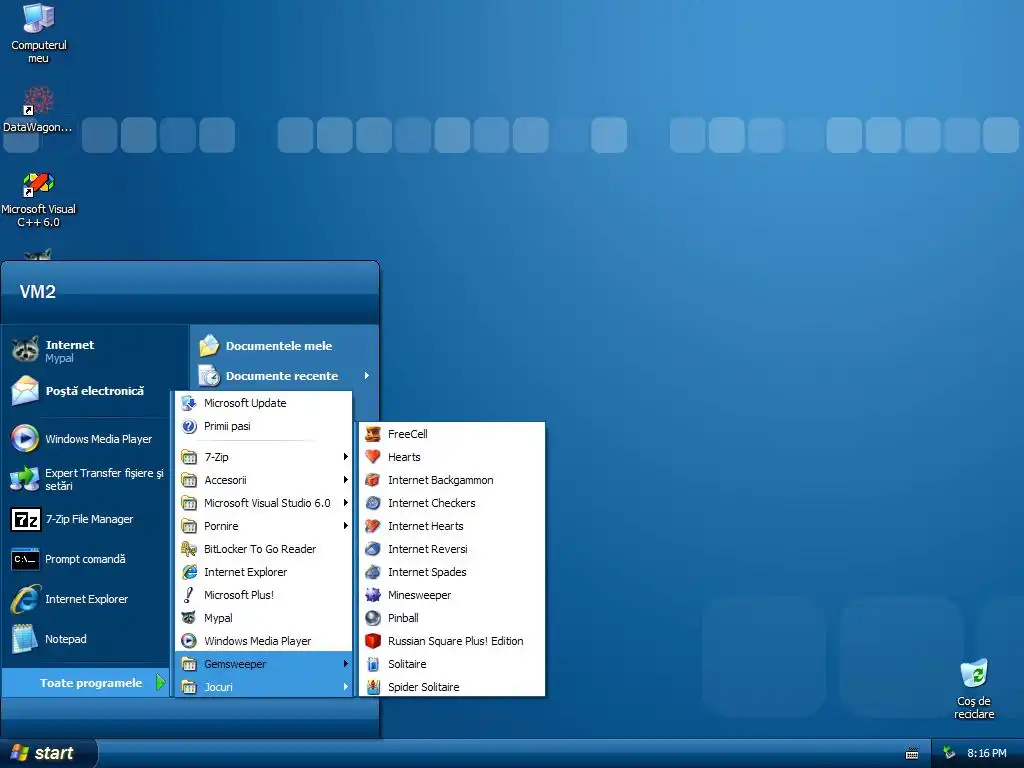Click the Hearts game icon
This screenshot has height=768, width=1024.
click(x=373, y=456)
